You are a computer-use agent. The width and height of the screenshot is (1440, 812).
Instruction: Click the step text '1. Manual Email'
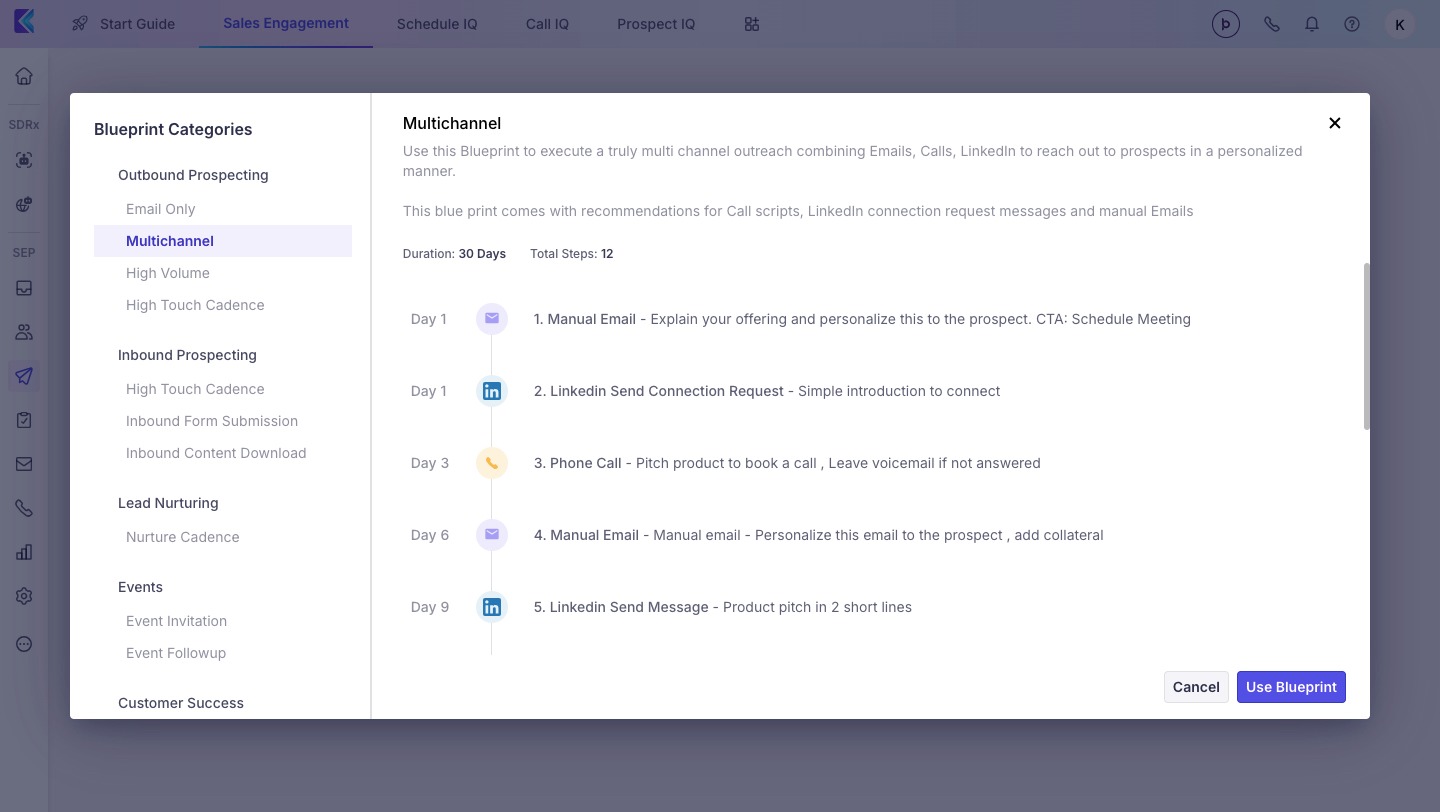pos(585,319)
